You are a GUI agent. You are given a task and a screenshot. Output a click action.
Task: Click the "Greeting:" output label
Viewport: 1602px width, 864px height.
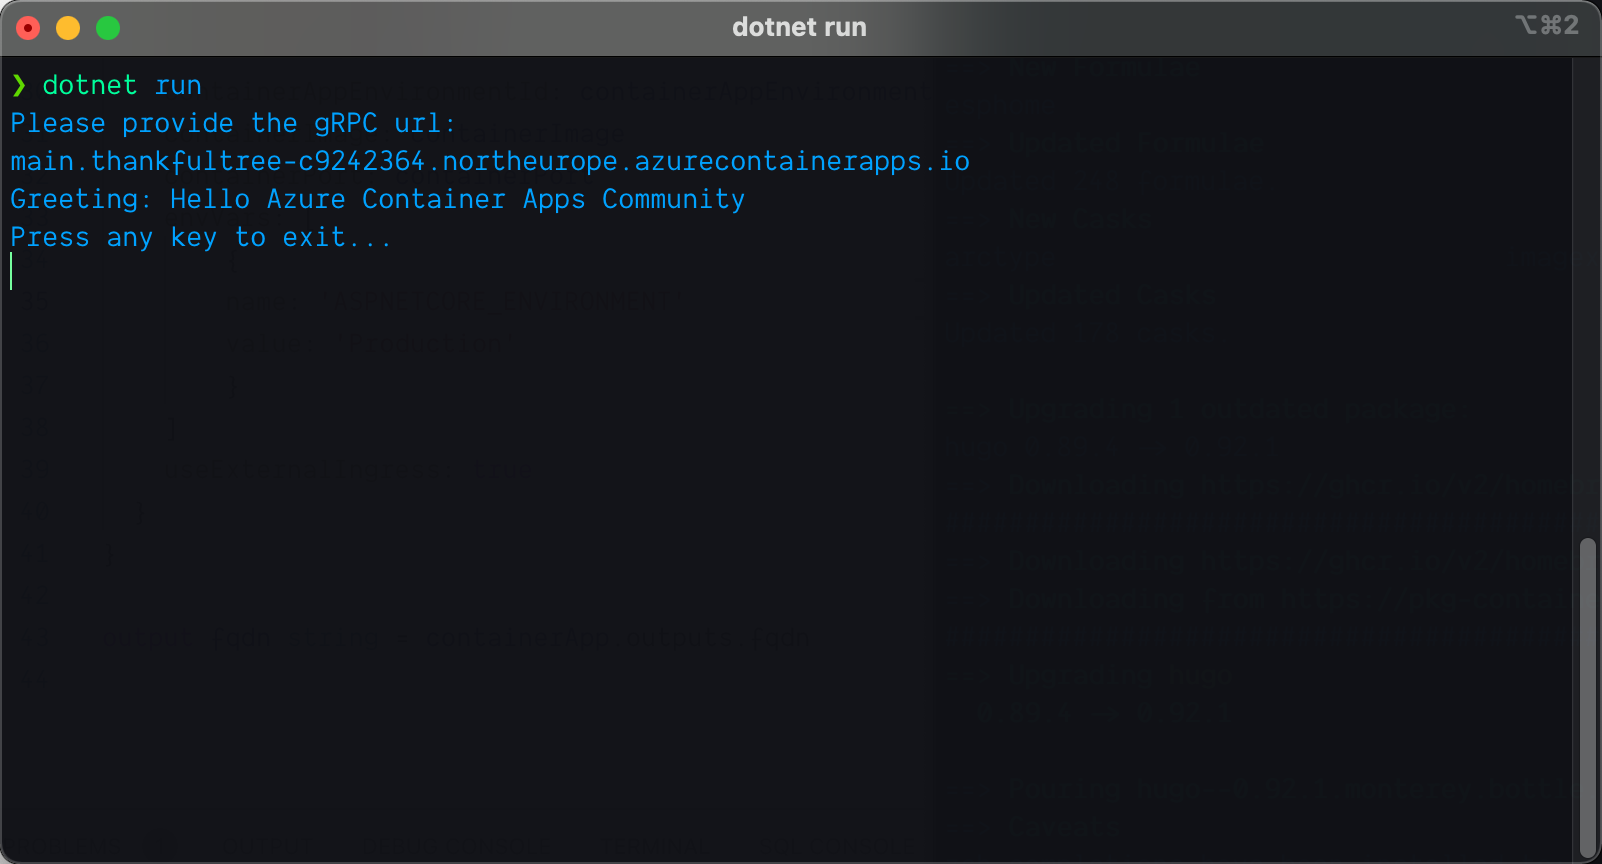(x=81, y=199)
